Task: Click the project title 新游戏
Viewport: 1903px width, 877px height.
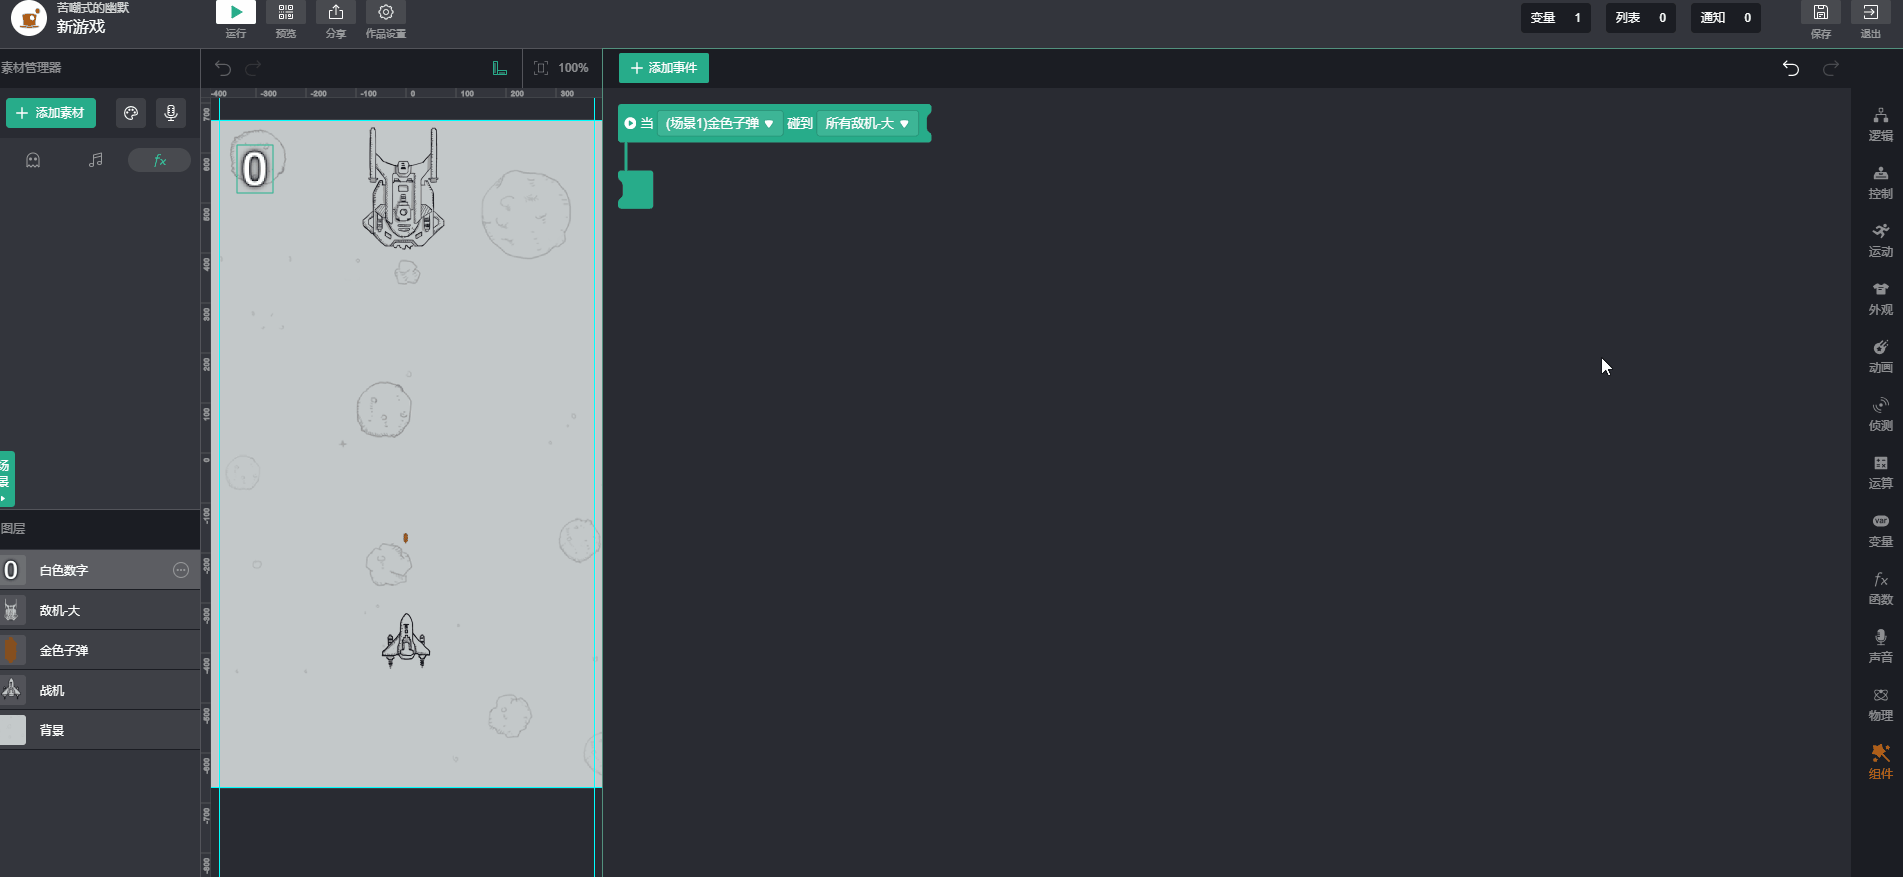Action: pos(81,27)
